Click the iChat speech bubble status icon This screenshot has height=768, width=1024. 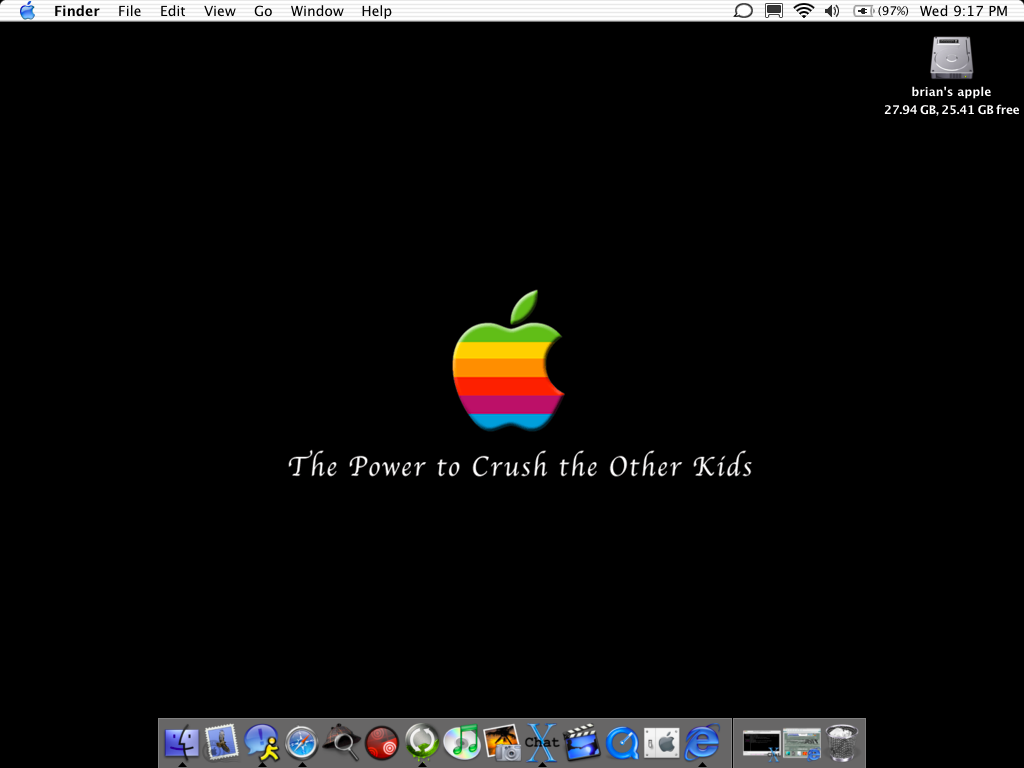743,11
